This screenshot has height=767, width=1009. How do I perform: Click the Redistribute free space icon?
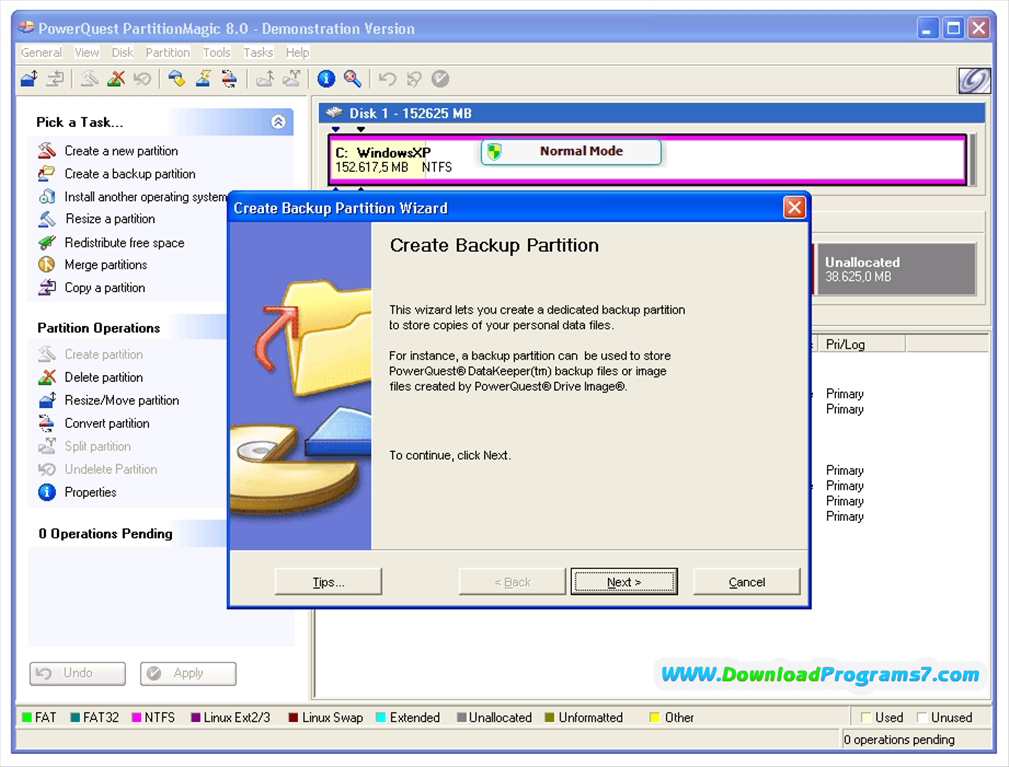46,243
